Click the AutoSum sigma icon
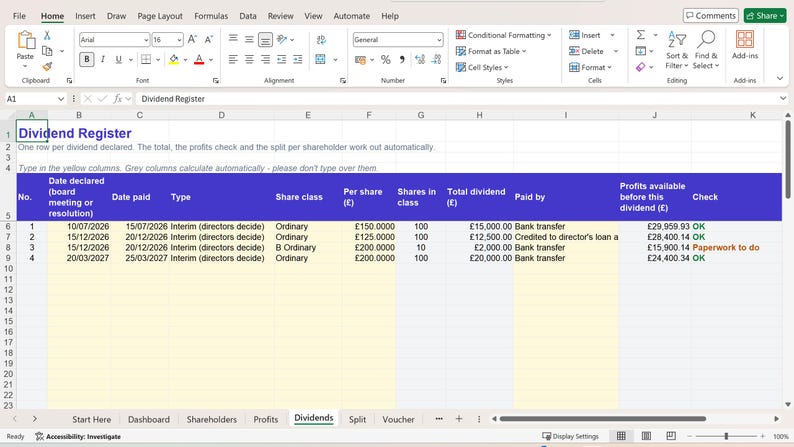Screen dimensions: 794x447 coord(641,35)
